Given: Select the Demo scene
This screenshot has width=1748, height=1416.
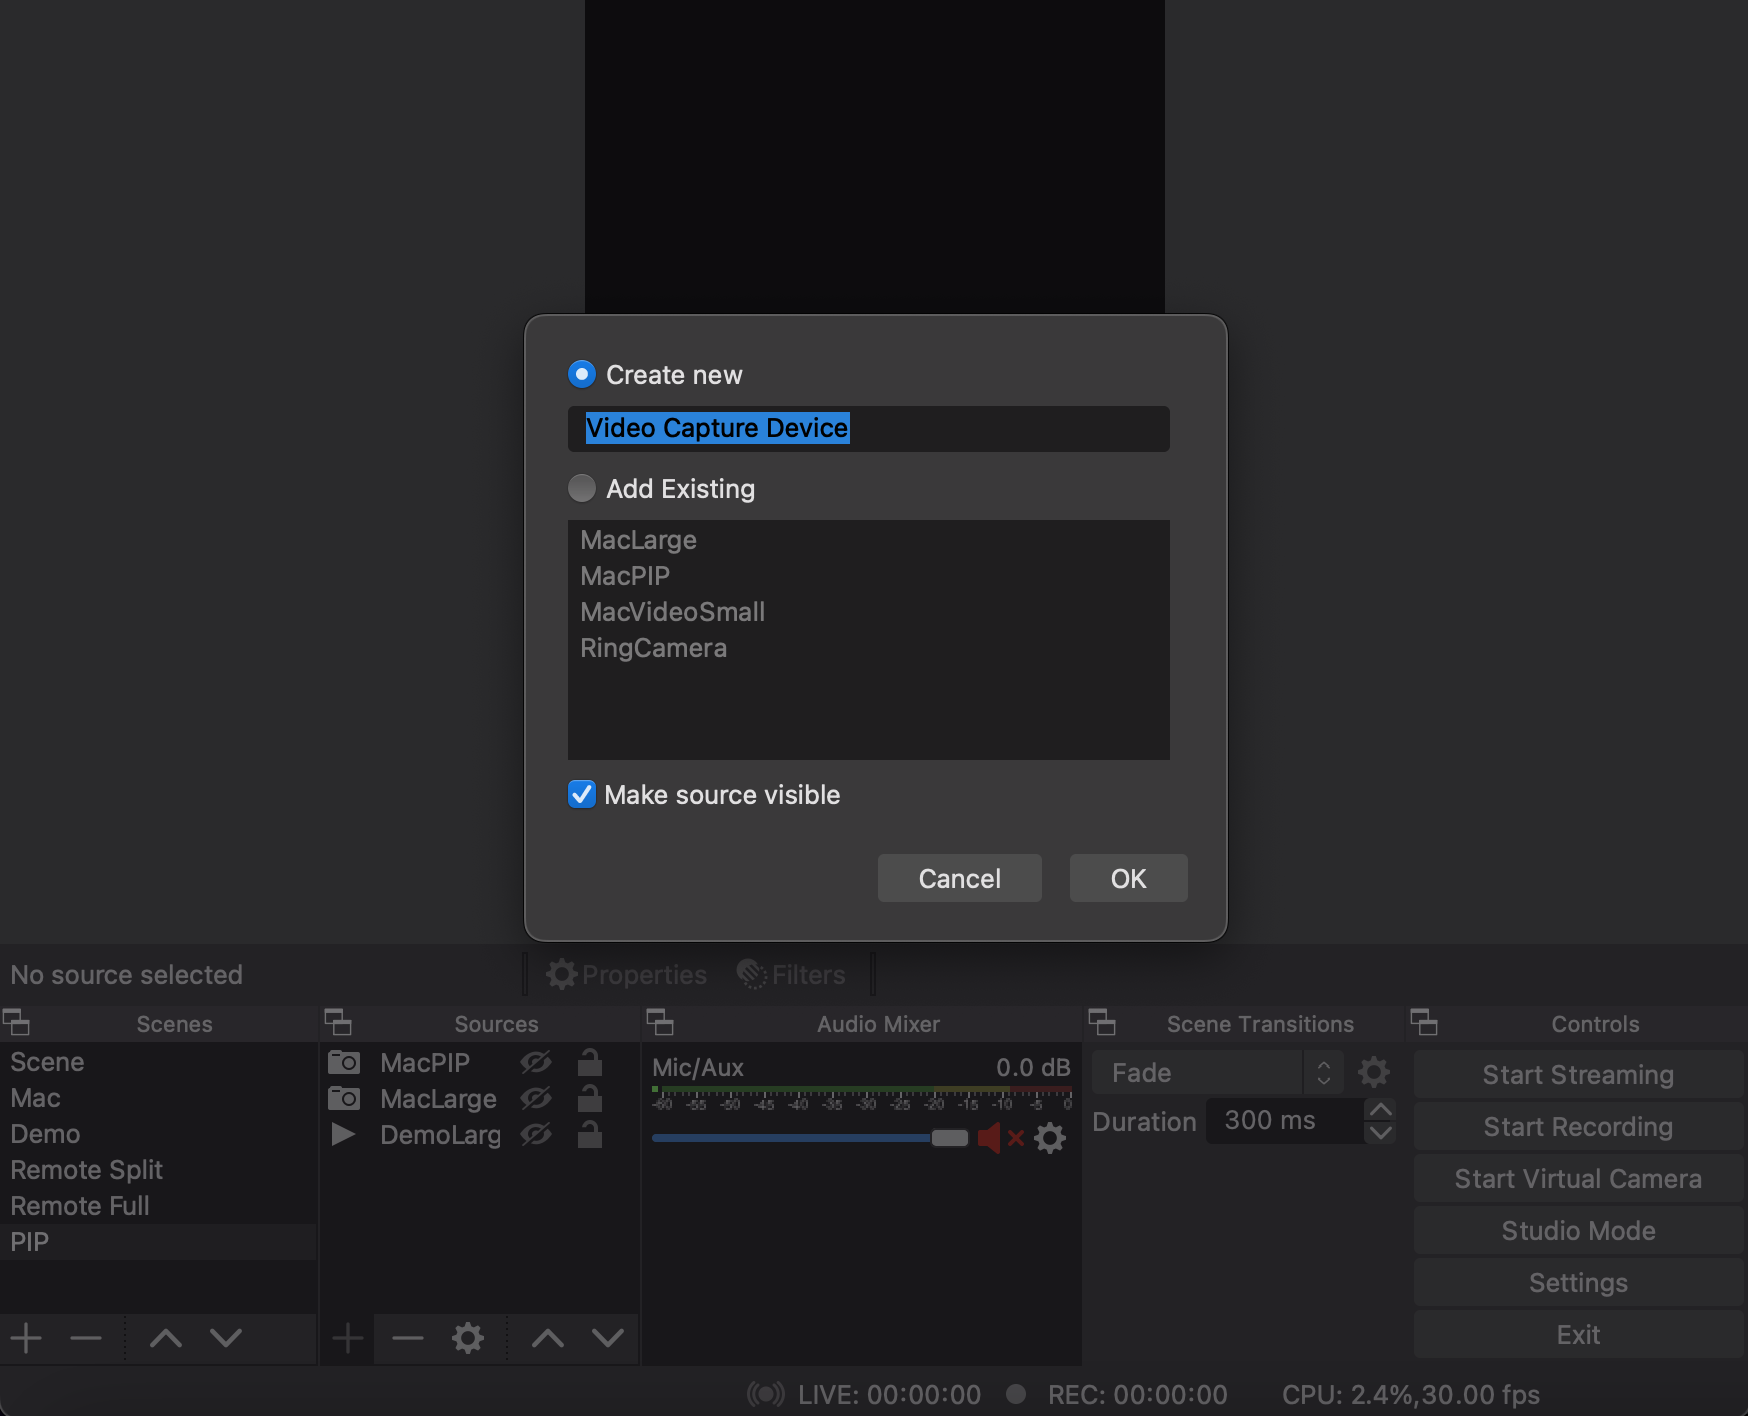Looking at the screenshot, I should (158, 1134).
